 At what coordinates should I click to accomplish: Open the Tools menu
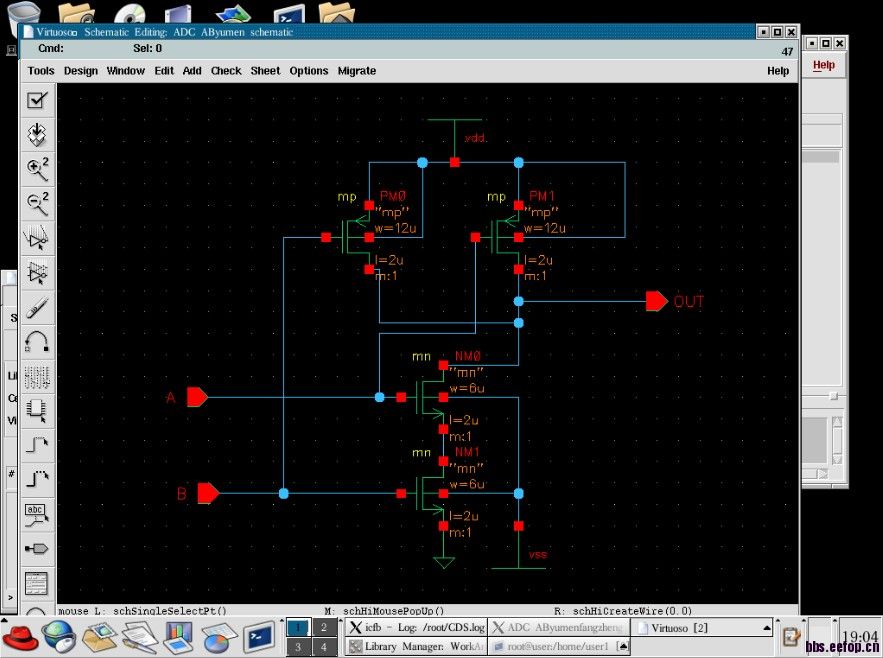tap(41, 71)
